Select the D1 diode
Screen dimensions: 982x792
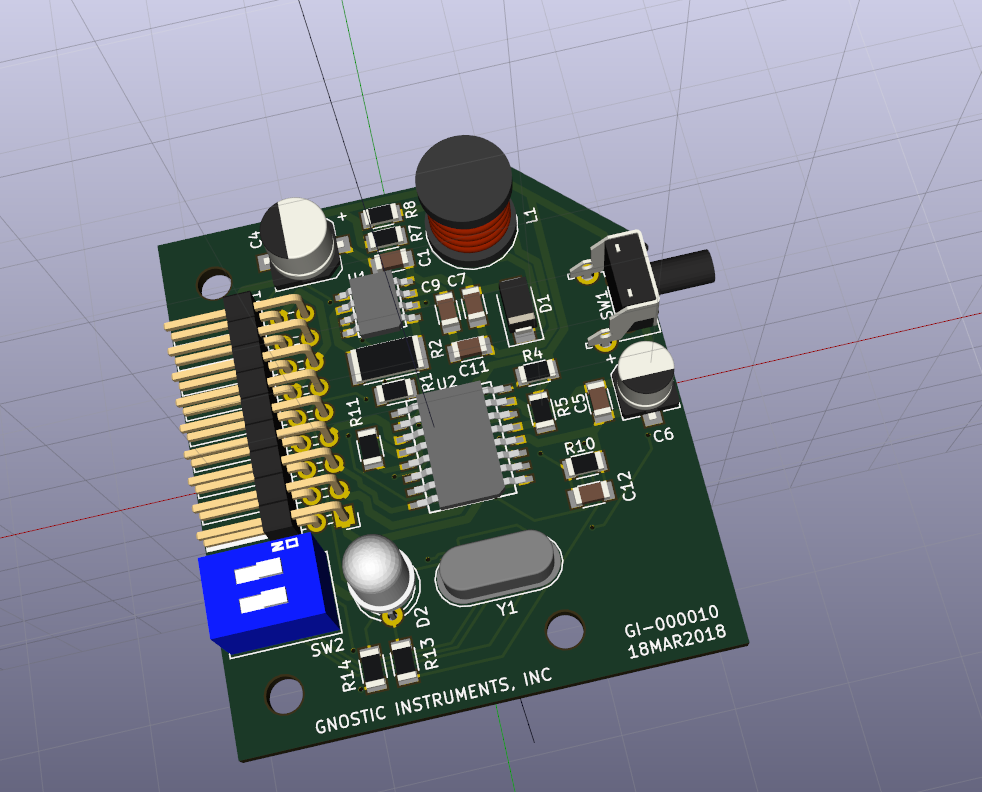tap(519, 304)
